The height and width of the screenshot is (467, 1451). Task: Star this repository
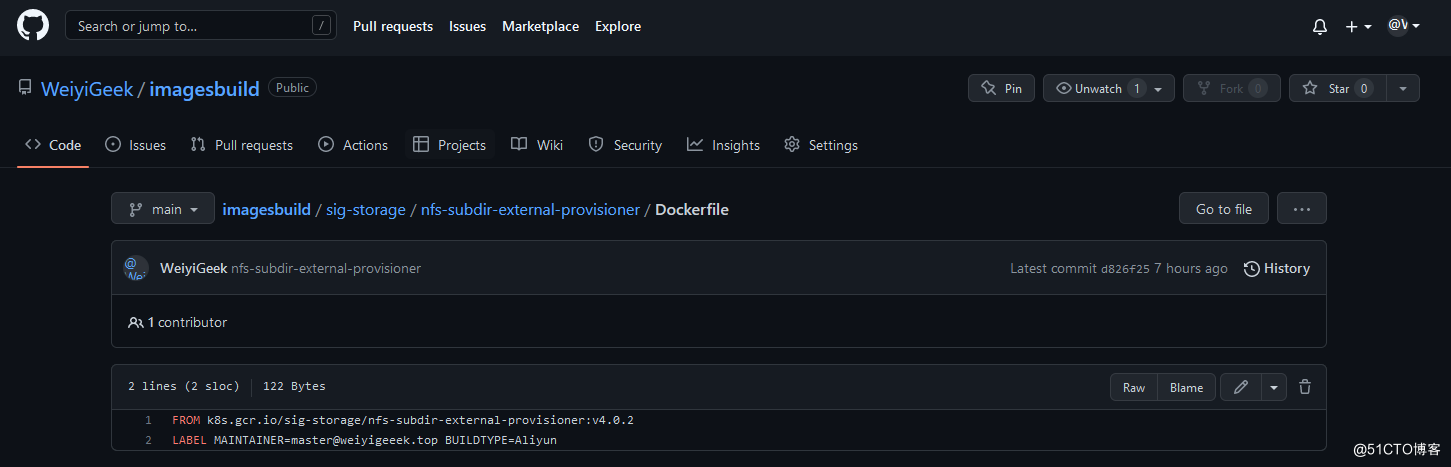[1338, 88]
